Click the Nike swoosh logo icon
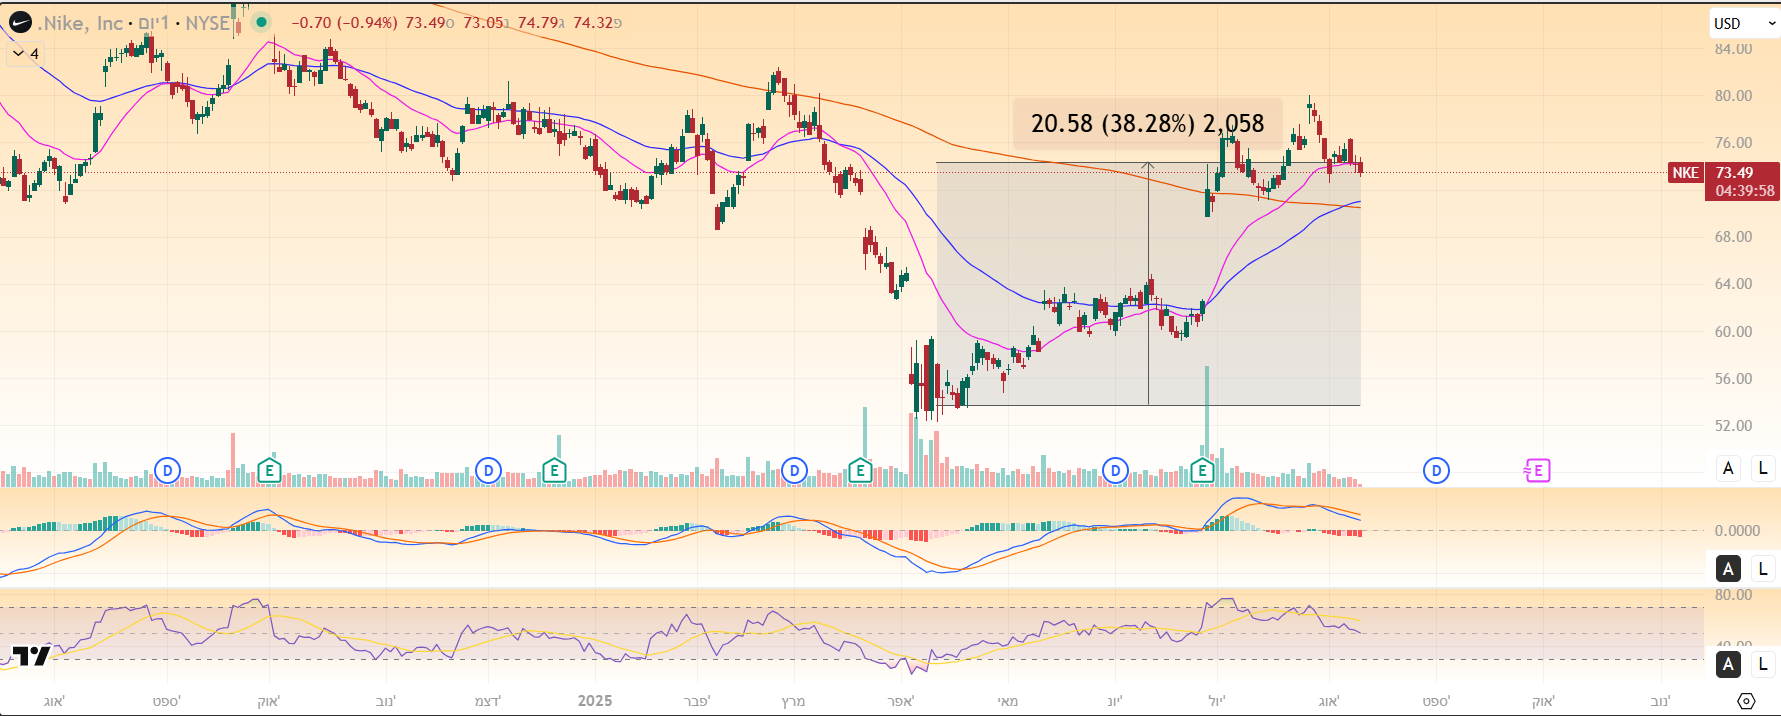The height and width of the screenshot is (716, 1781). [20, 22]
